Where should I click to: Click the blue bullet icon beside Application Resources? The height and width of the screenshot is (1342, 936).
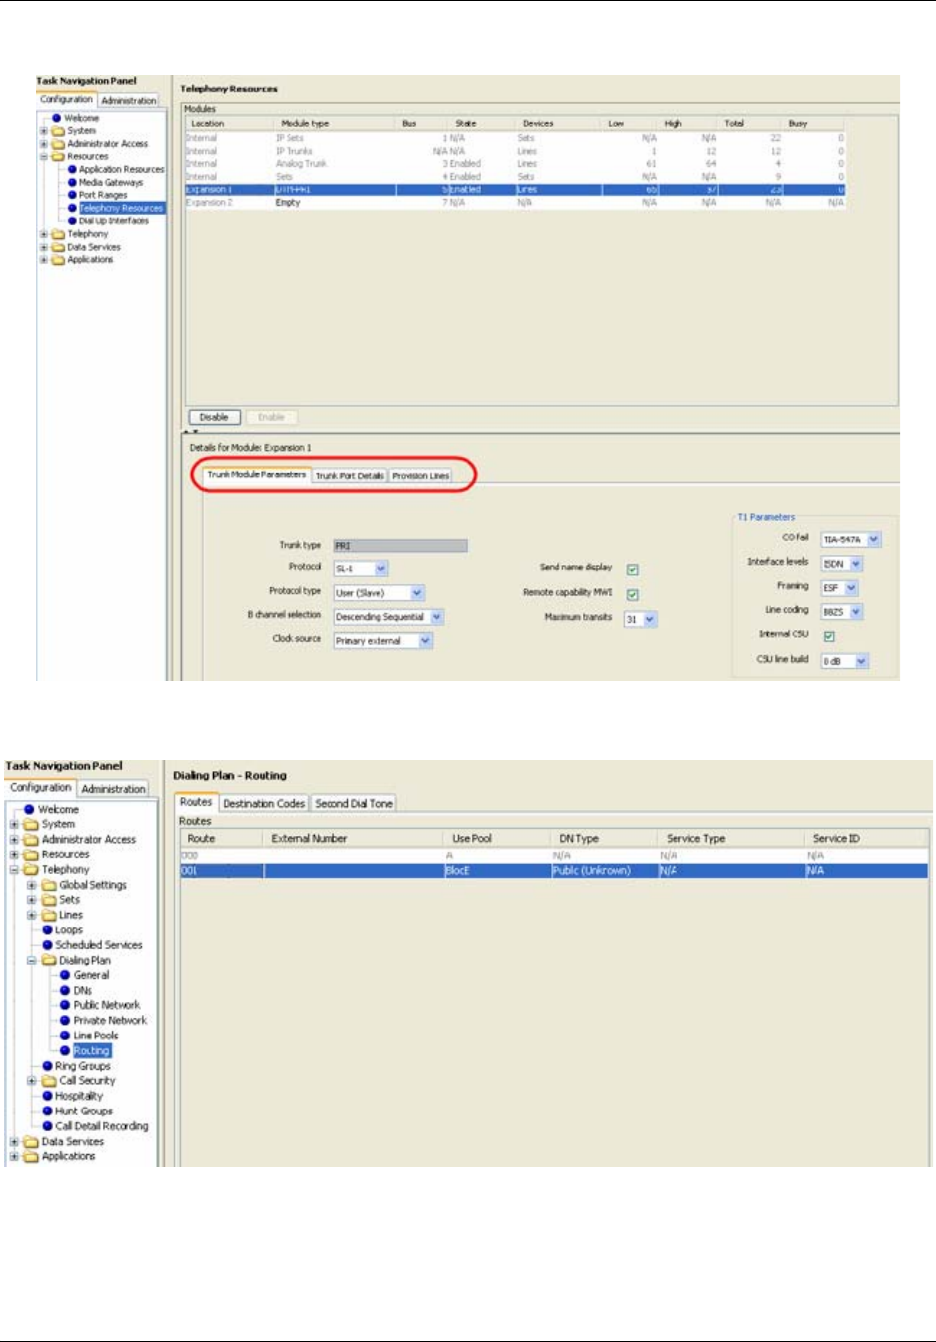click(72, 170)
